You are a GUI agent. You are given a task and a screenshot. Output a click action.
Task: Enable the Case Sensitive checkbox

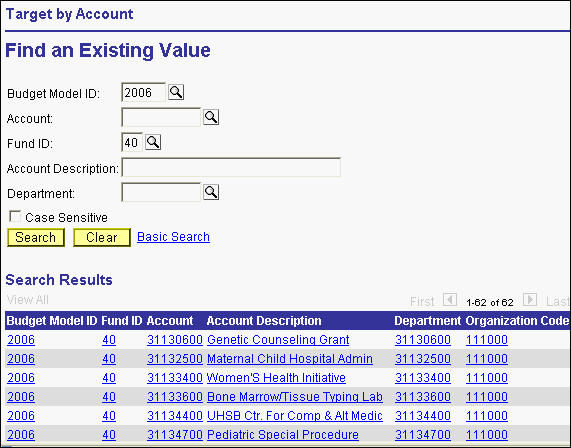[15, 216]
